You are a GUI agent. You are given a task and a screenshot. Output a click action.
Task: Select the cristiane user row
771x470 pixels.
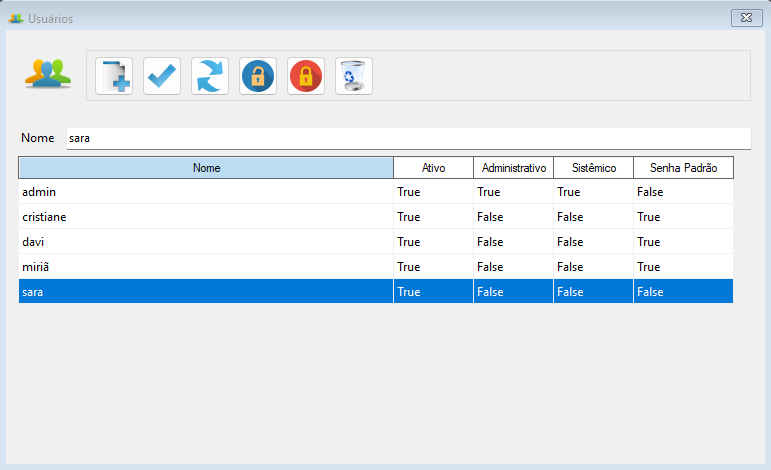tap(205, 217)
